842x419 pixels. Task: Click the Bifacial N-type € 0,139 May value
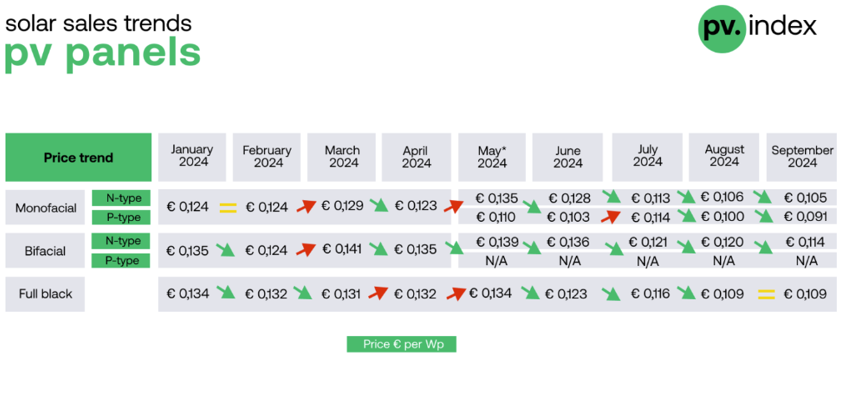point(497,242)
